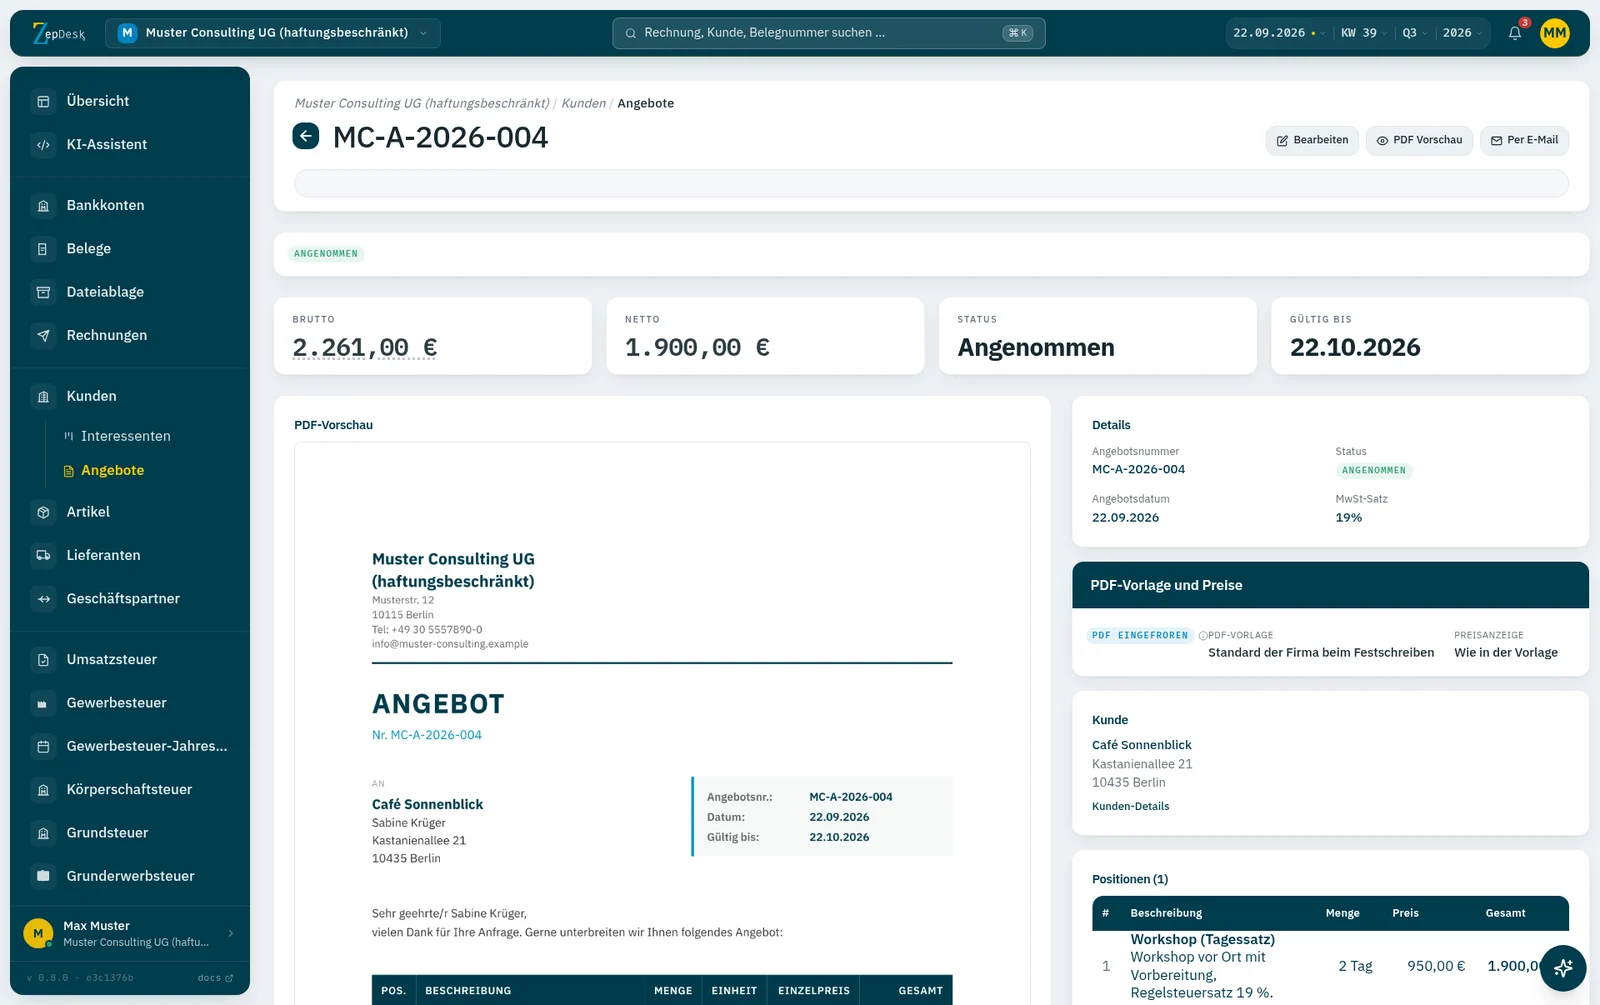Viewport: 1600px width, 1005px height.
Task: Click the search magnifier icon
Action: coord(631,33)
